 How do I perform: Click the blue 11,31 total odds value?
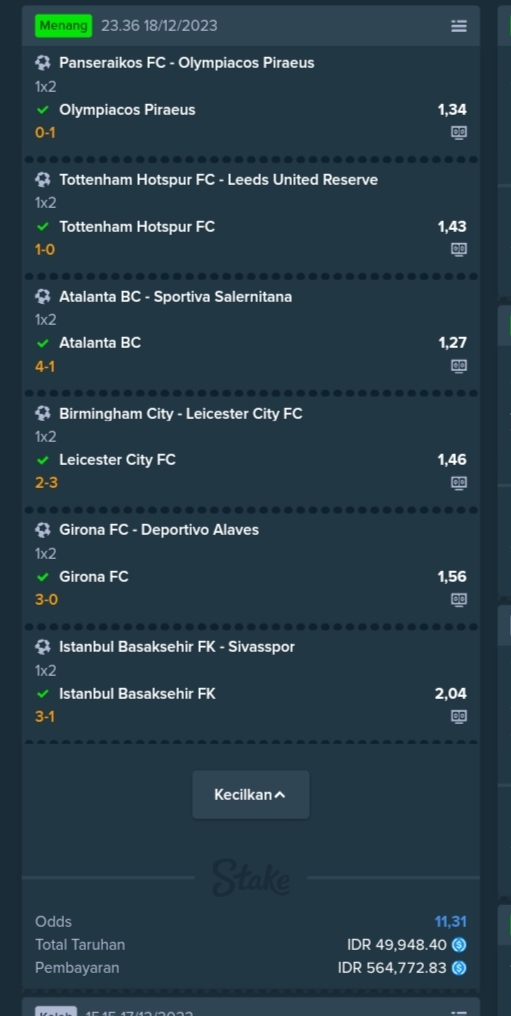(450, 921)
